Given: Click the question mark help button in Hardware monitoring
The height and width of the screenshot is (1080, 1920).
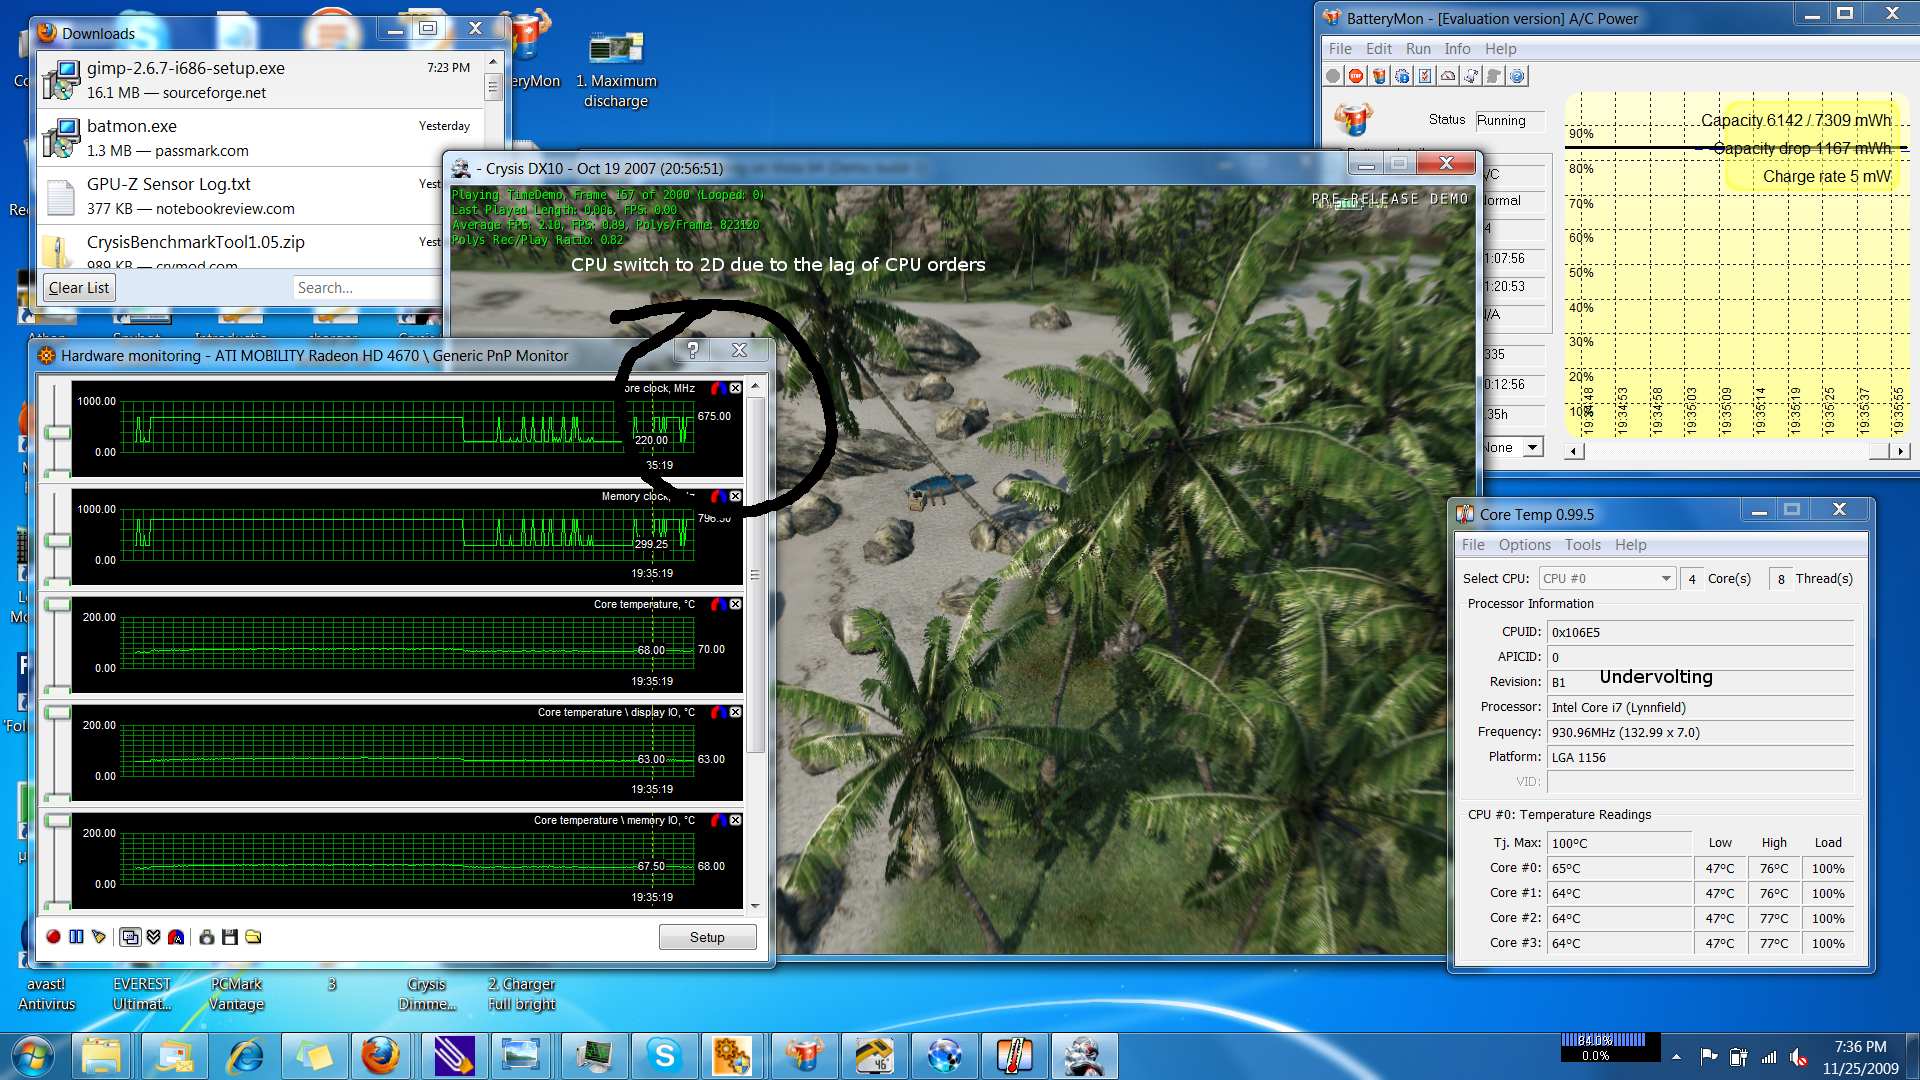Looking at the screenshot, I should point(692,350).
